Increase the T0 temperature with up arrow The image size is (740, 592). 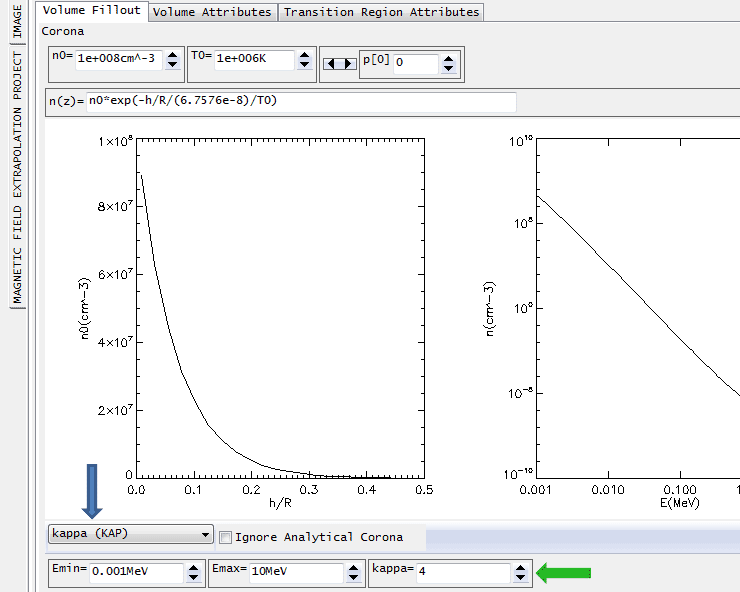click(x=305, y=56)
